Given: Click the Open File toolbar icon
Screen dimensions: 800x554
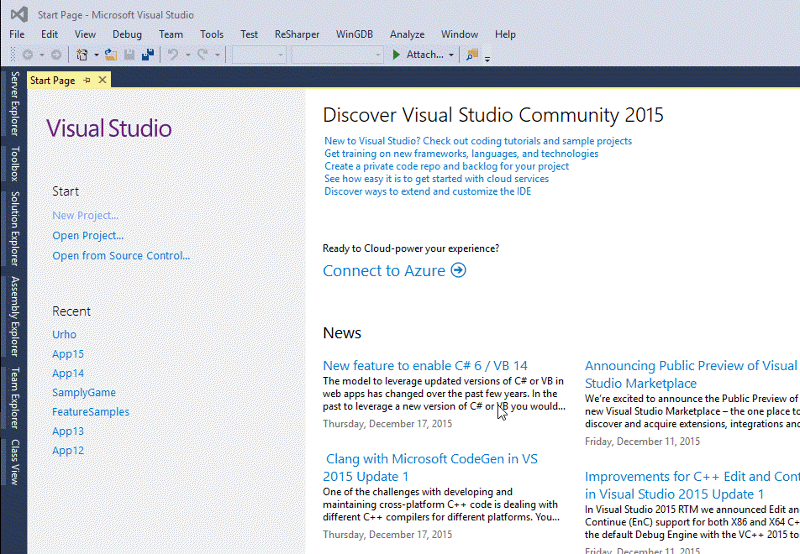Looking at the screenshot, I should pos(111,55).
